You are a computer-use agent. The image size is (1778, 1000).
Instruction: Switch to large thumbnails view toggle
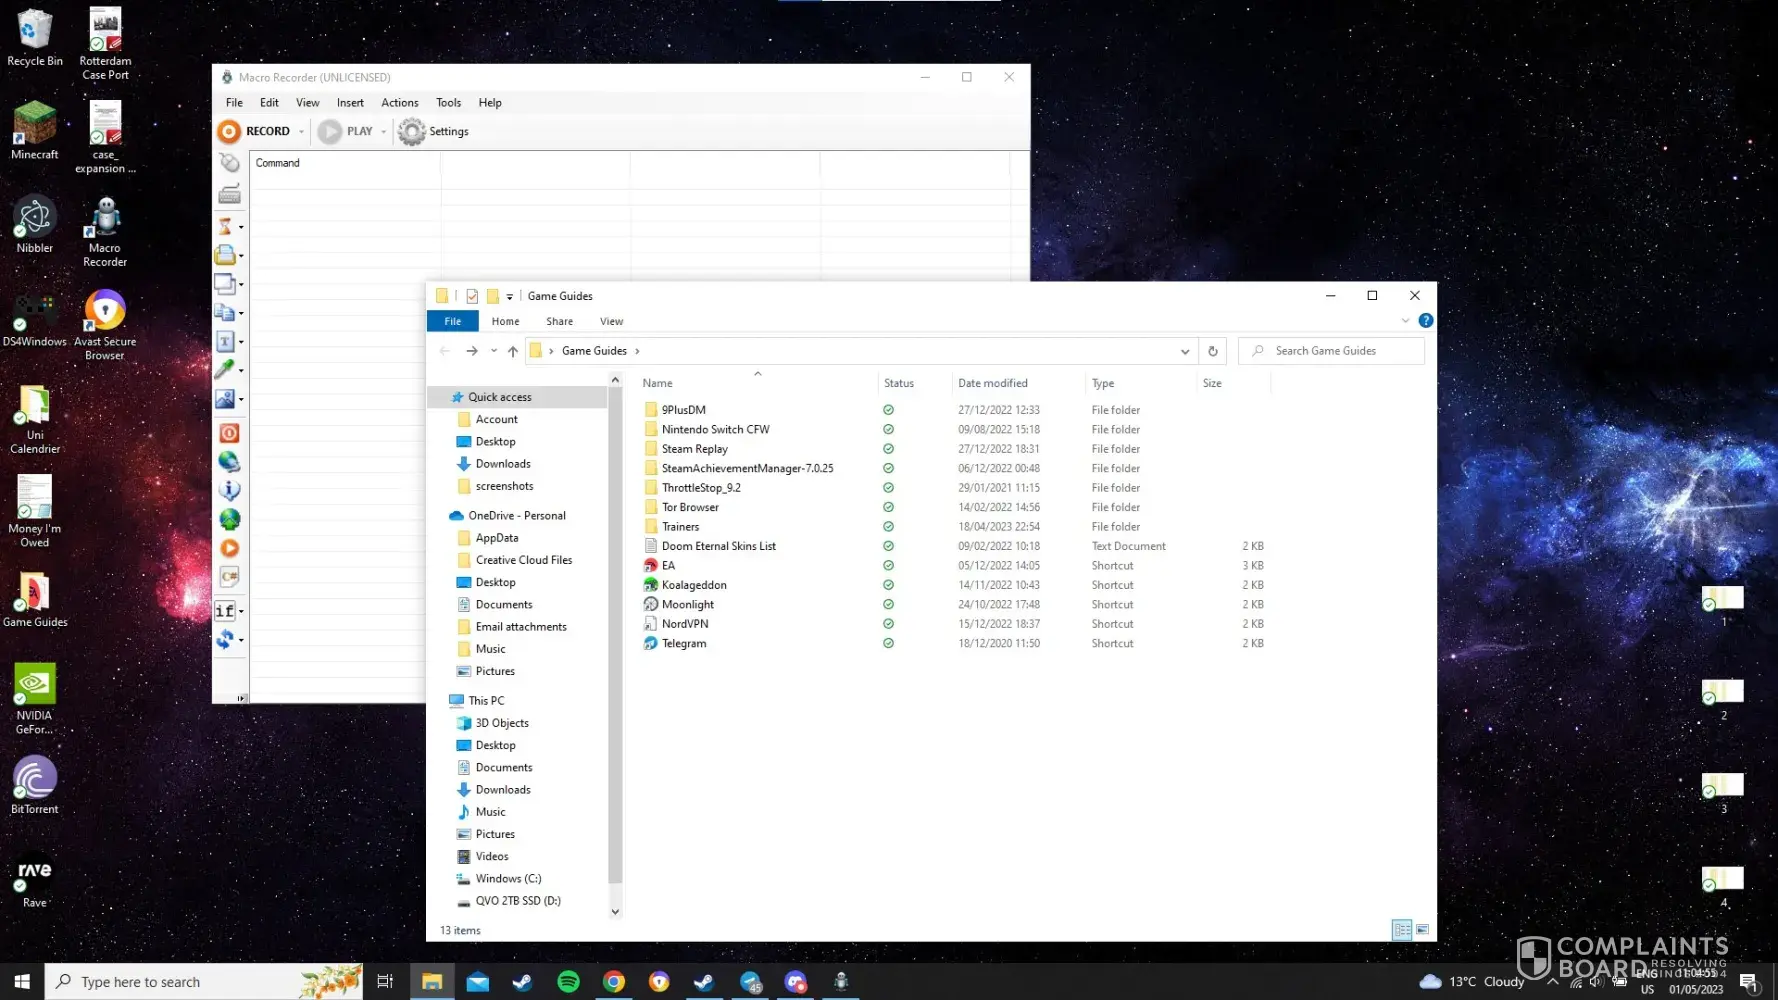[x=1422, y=930]
